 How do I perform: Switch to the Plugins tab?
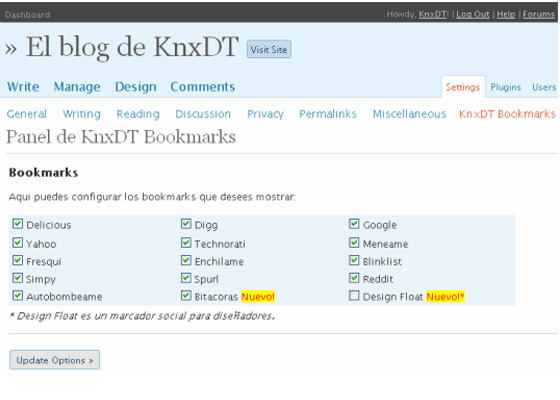click(505, 87)
